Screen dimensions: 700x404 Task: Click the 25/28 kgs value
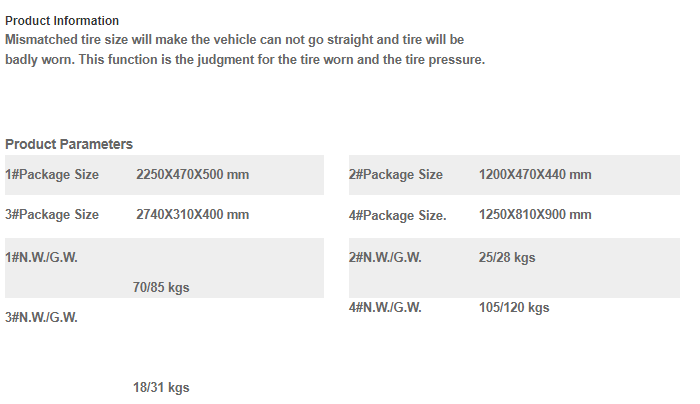point(507,258)
